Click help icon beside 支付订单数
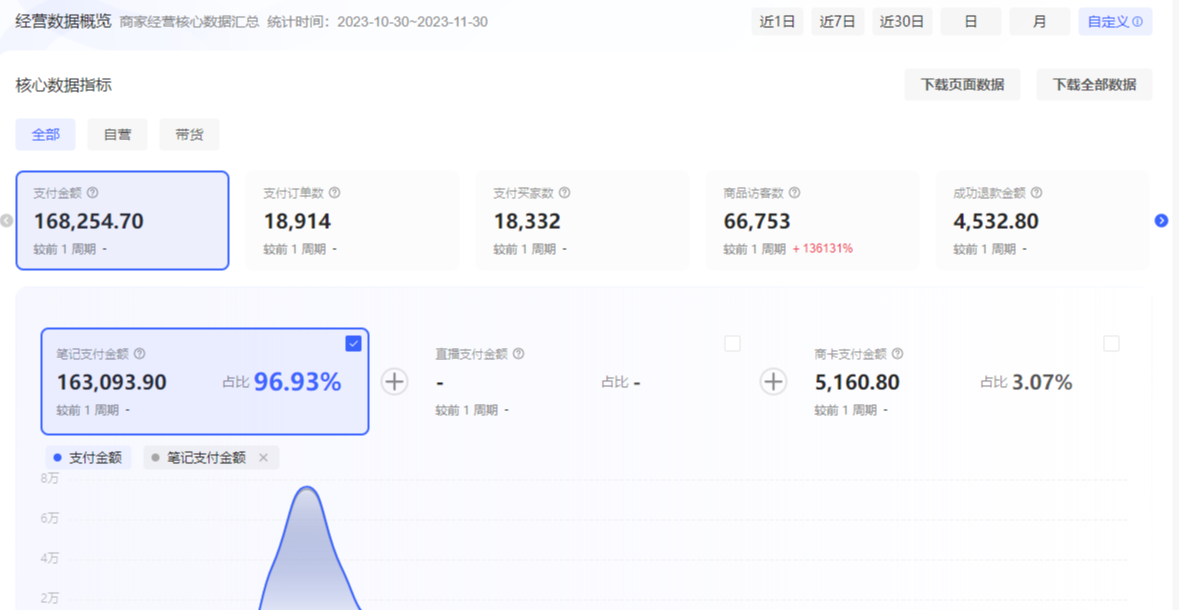The image size is (1179, 610). click(x=335, y=193)
